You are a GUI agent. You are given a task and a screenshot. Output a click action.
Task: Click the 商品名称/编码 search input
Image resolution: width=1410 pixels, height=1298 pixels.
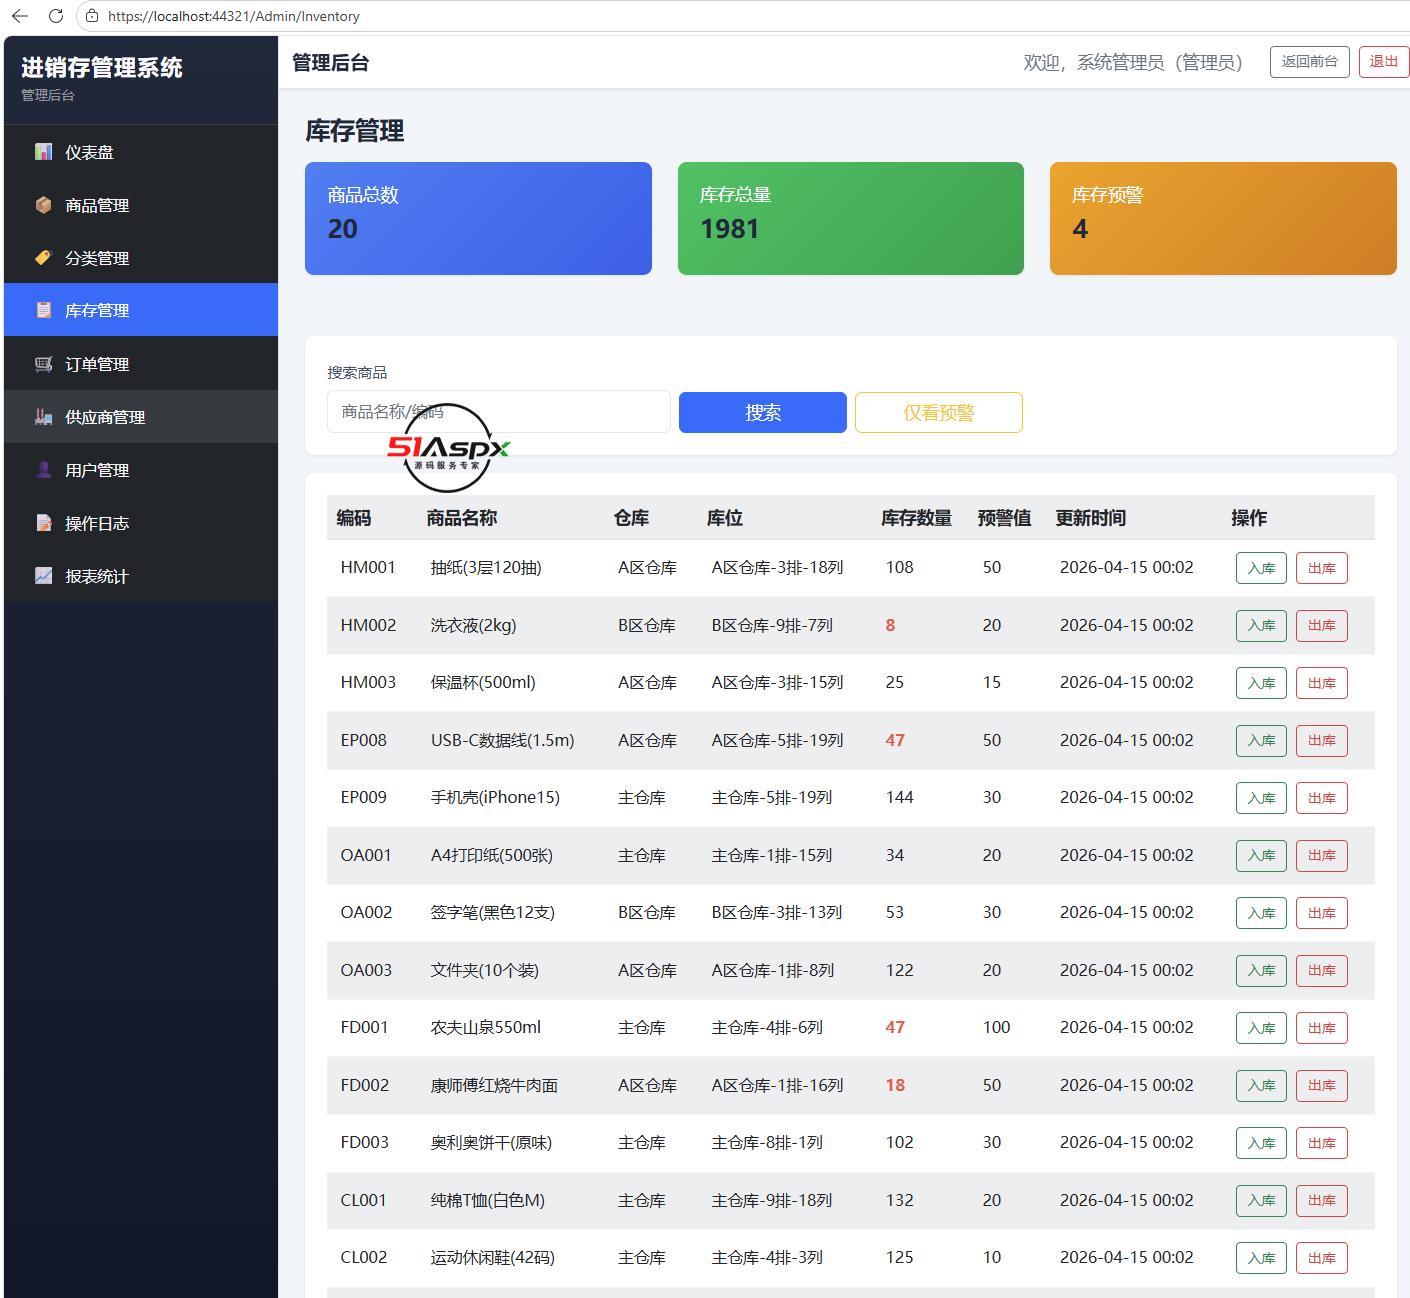[x=498, y=412]
